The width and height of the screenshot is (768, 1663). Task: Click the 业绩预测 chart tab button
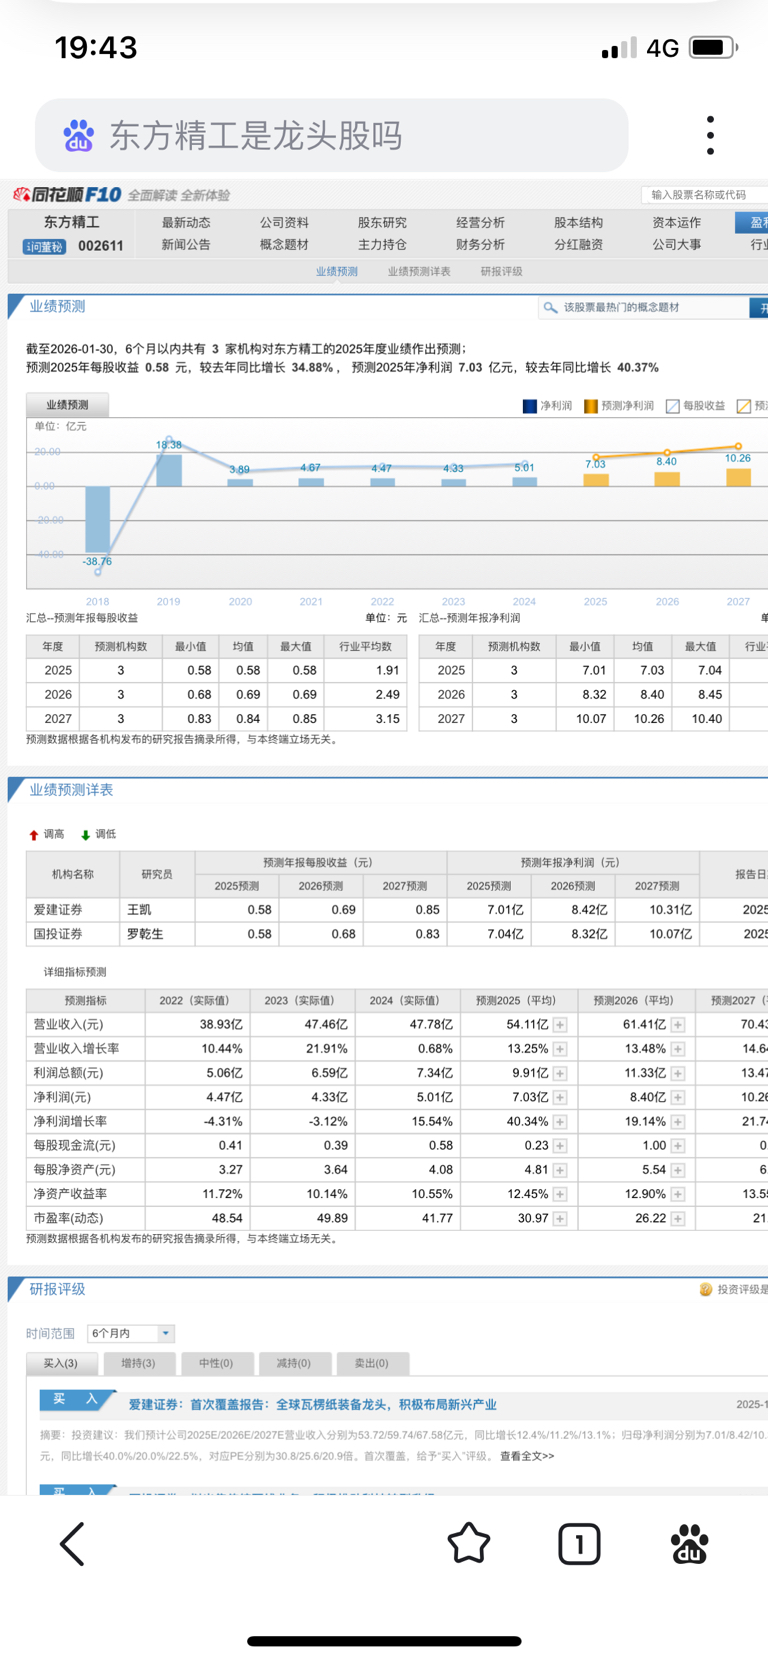click(x=67, y=405)
